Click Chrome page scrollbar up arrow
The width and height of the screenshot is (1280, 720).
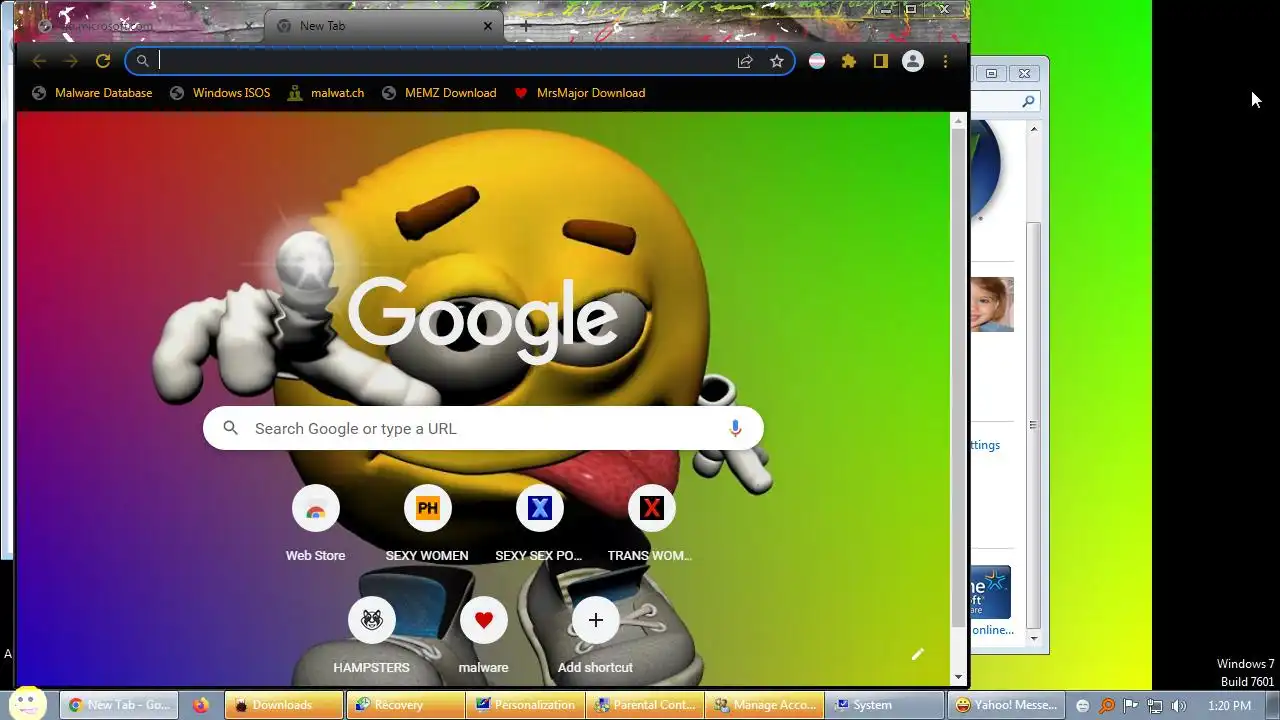point(959,121)
